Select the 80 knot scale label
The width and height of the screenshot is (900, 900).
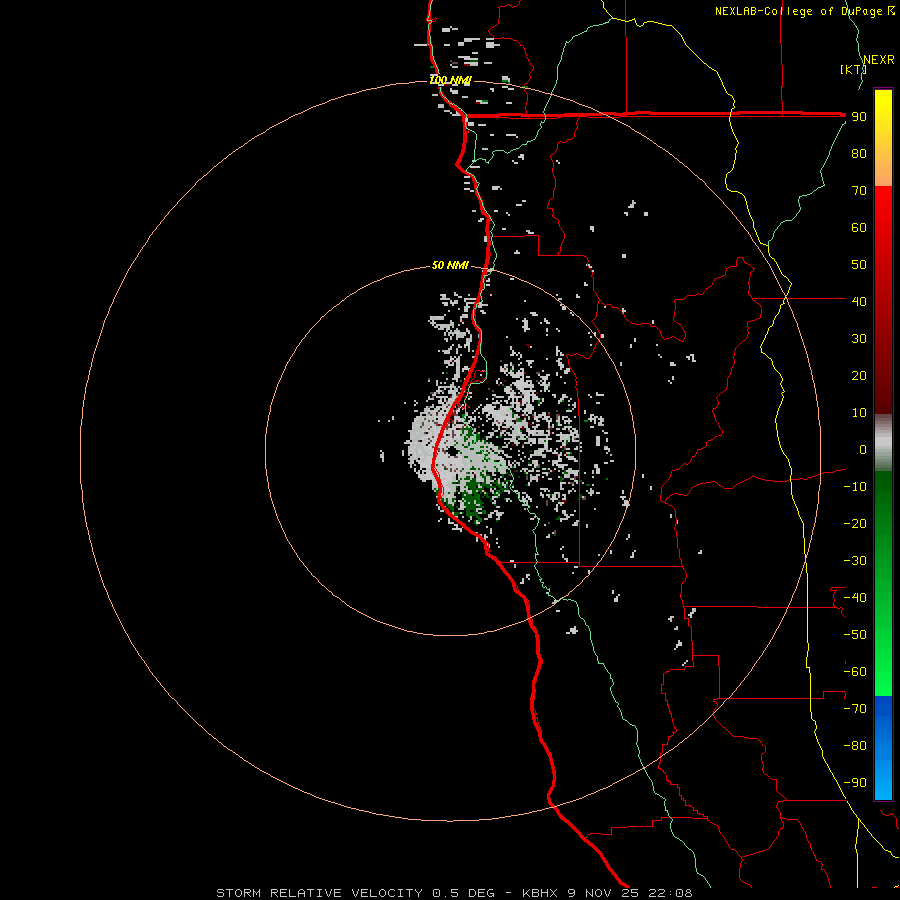tap(859, 153)
